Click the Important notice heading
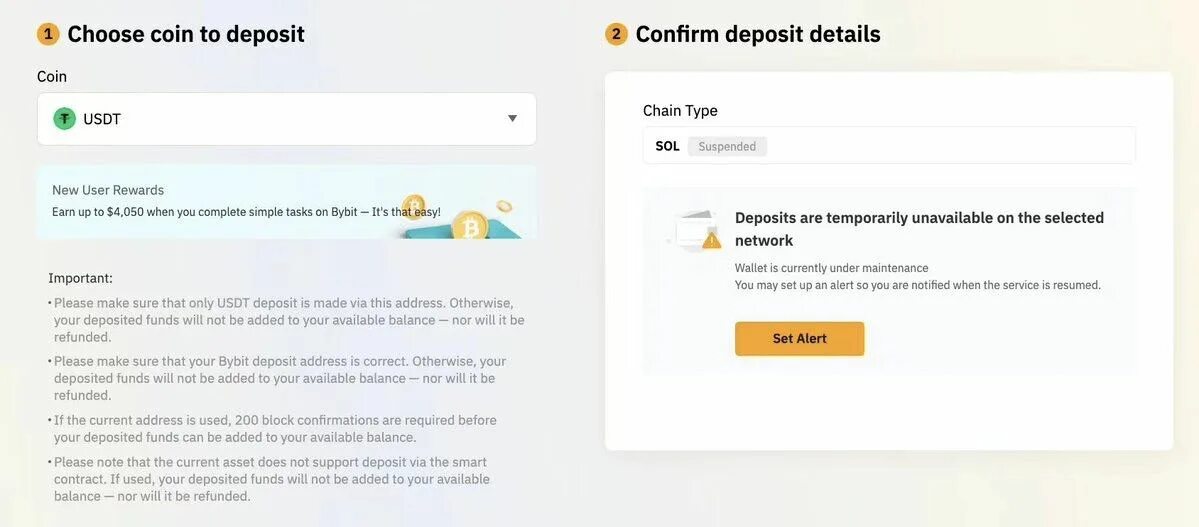1199x527 pixels. point(80,278)
